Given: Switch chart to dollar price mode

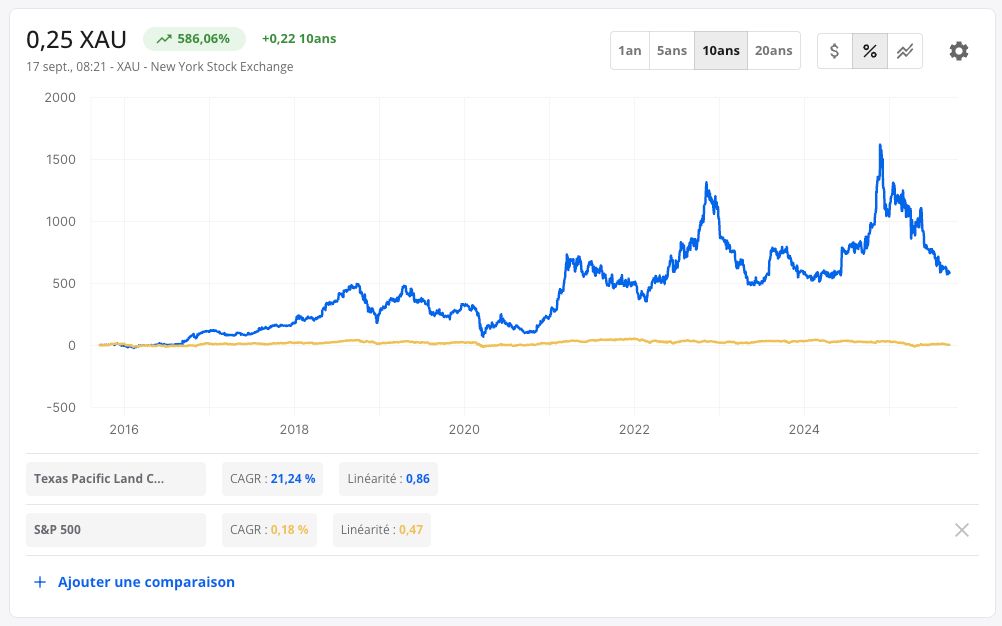Looking at the screenshot, I should (x=835, y=51).
